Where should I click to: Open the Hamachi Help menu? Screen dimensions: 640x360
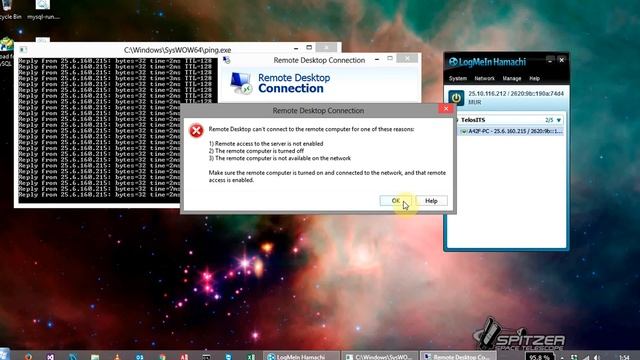534,78
